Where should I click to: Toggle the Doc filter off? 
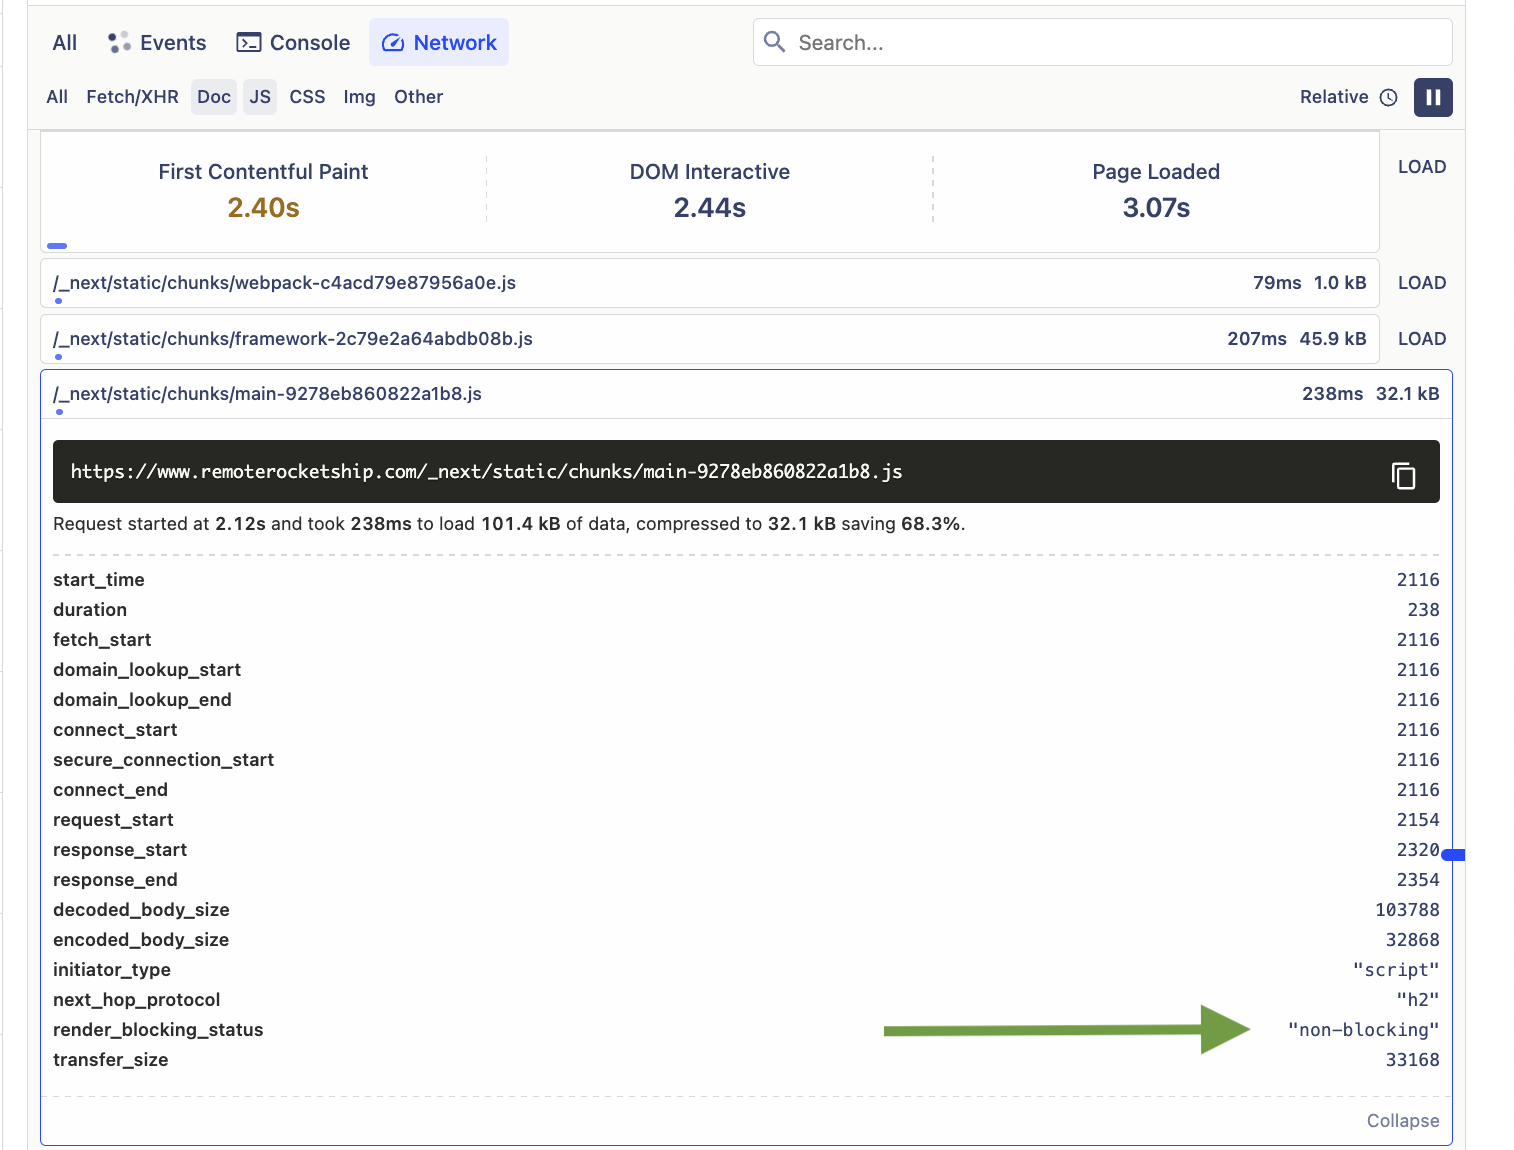(213, 97)
